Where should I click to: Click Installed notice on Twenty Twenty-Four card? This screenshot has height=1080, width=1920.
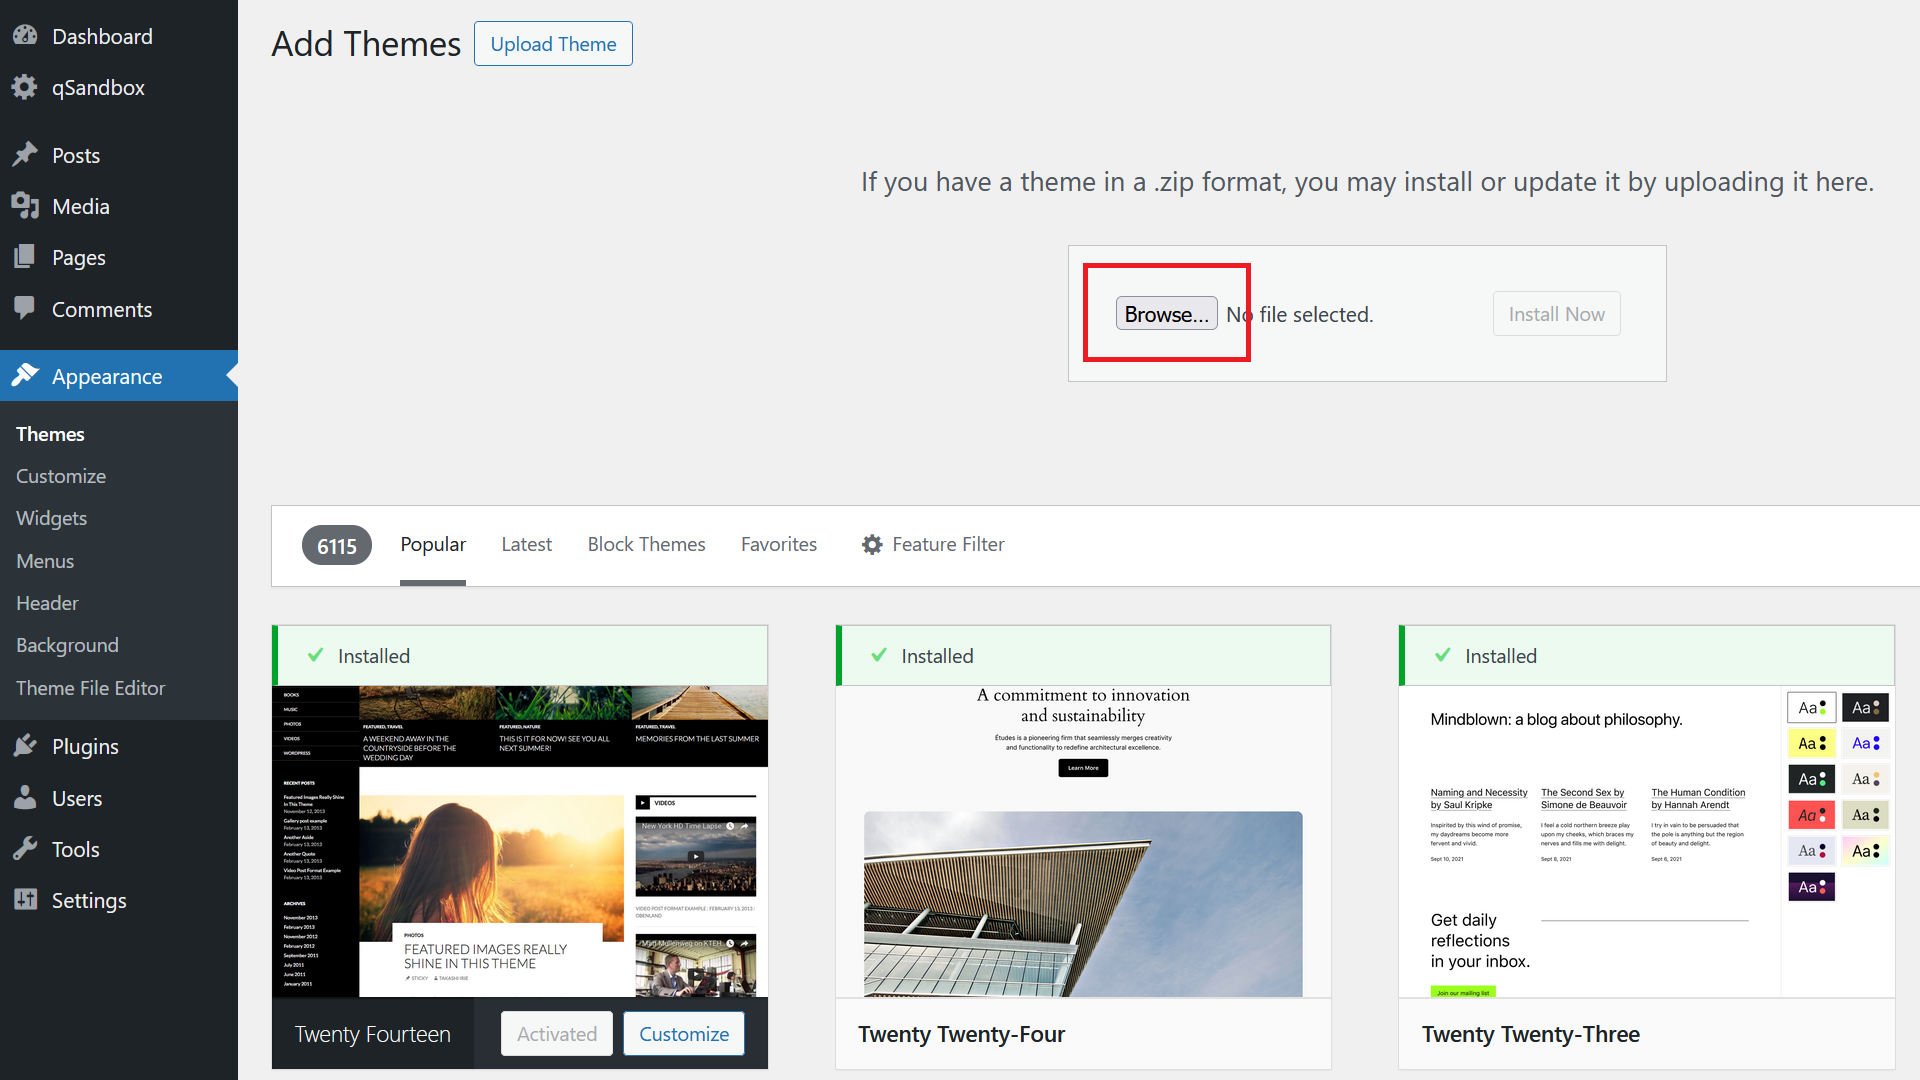point(1083,656)
